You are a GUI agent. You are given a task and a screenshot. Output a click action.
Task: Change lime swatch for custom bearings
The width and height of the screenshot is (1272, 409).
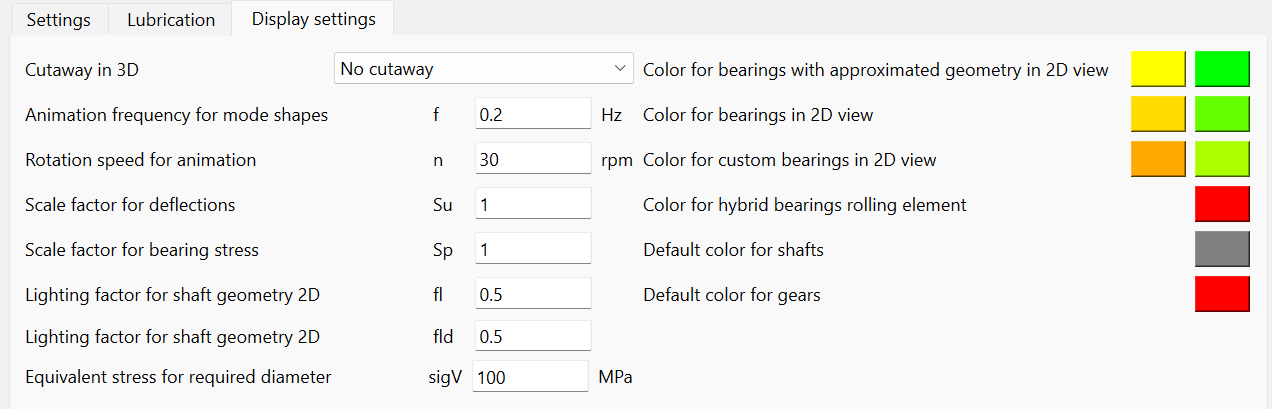[1222, 159]
